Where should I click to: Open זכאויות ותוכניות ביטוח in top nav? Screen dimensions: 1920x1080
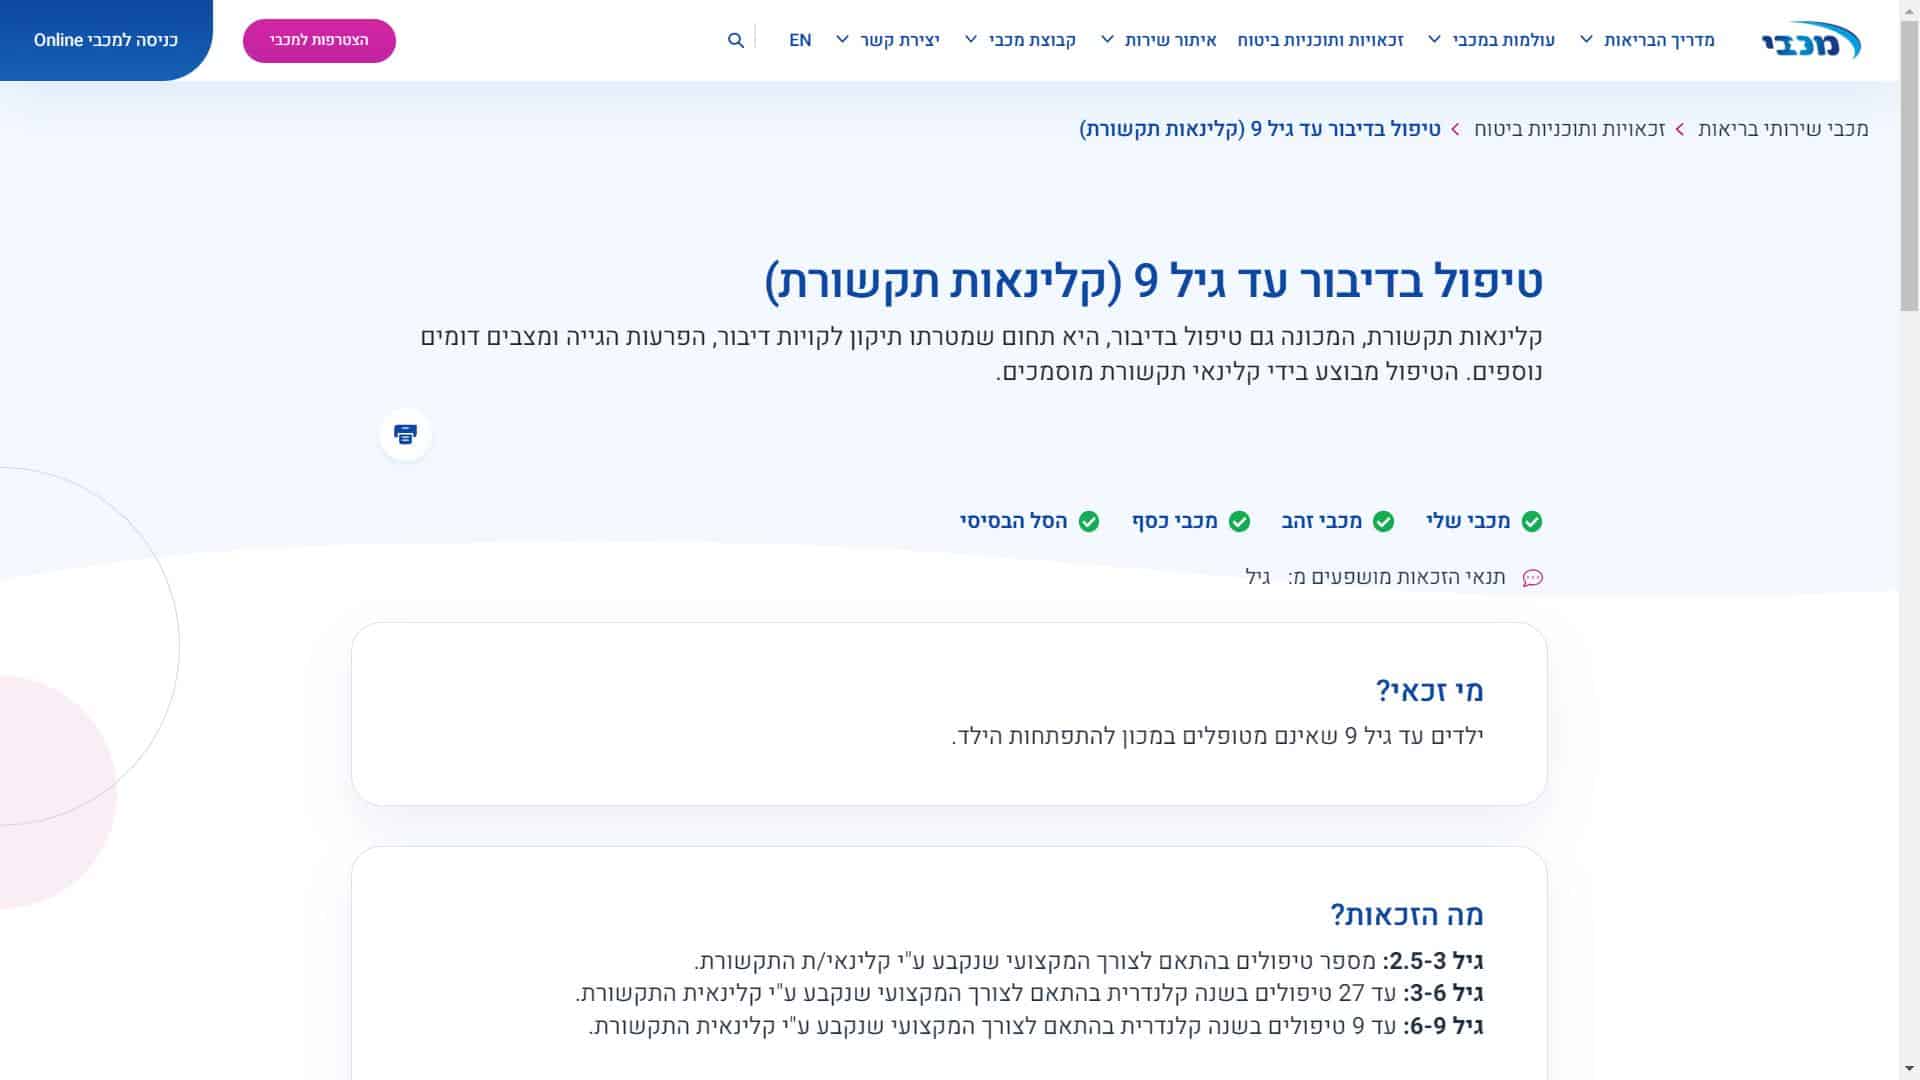(1320, 40)
